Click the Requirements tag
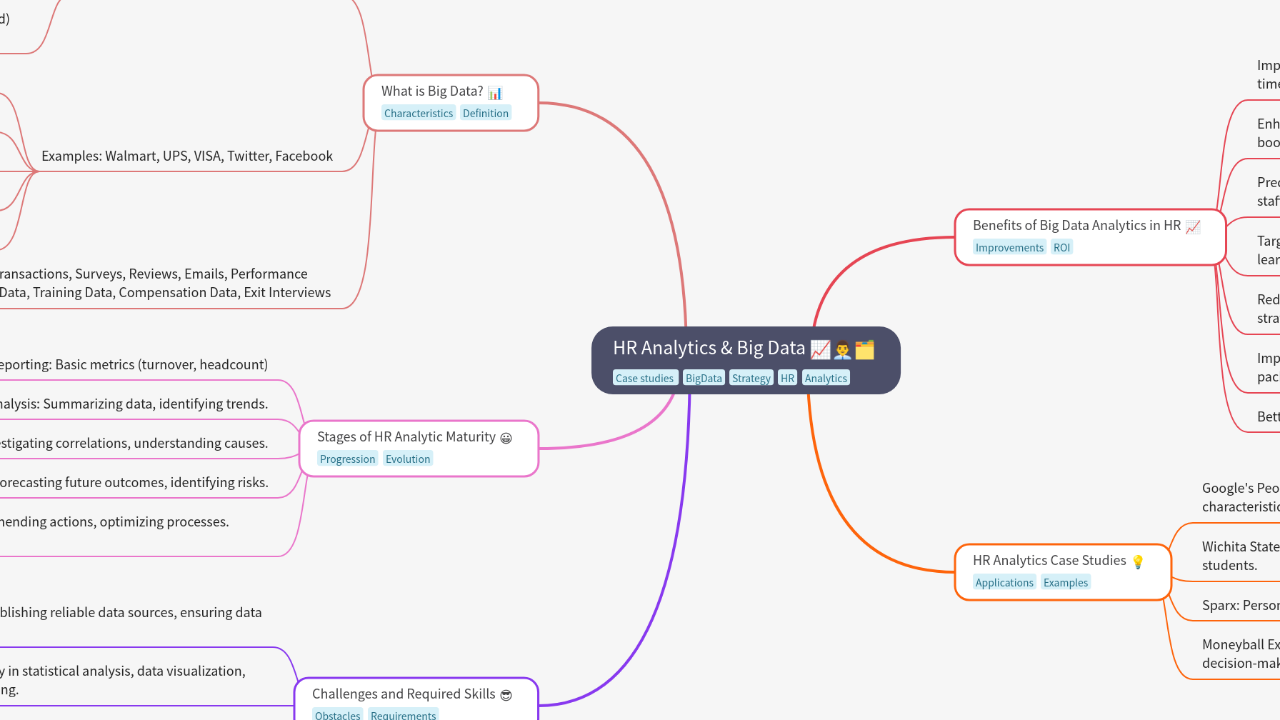The width and height of the screenshot is (1280, 720). (x=403, y=715)
